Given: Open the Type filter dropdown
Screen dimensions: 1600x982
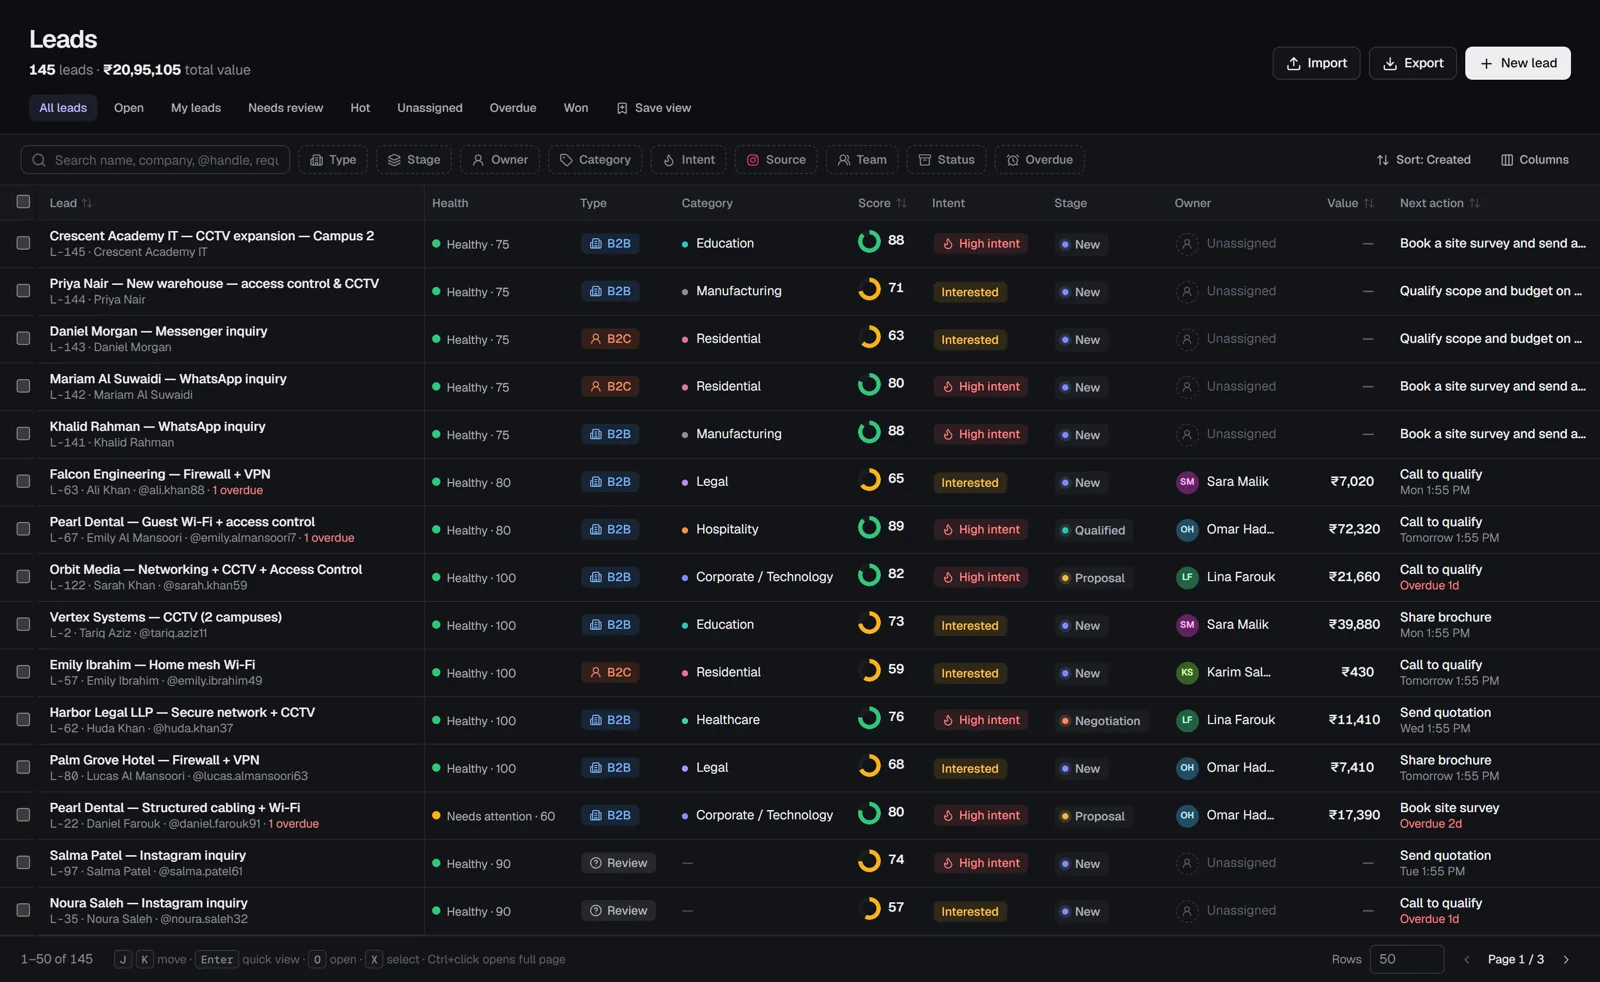Looking at the screenshot, I should [x=333, y=160].
